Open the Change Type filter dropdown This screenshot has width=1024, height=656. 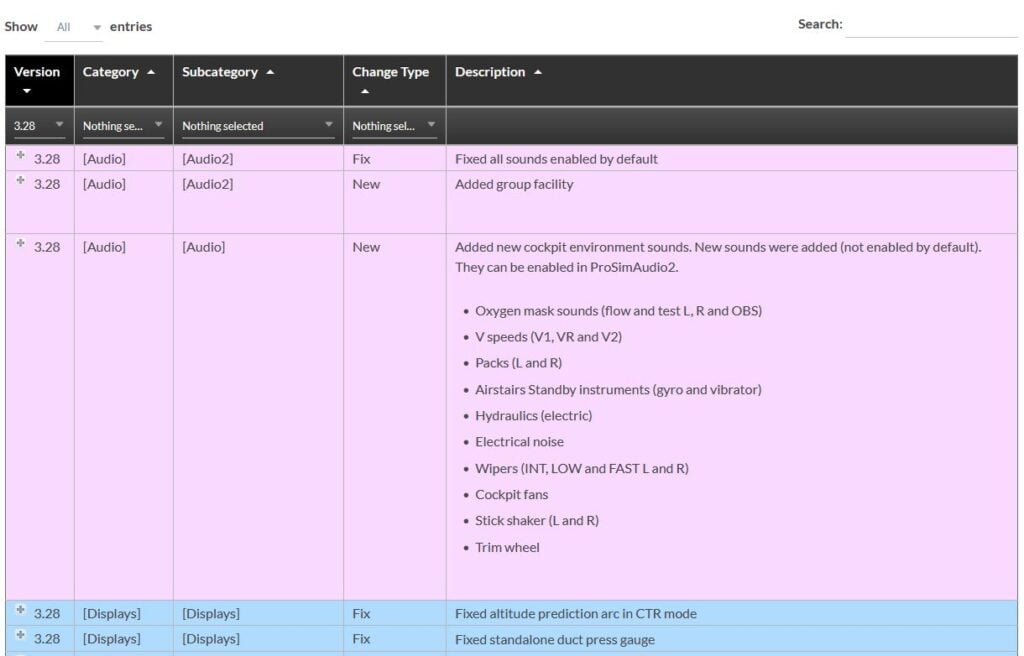coord(394,125)
